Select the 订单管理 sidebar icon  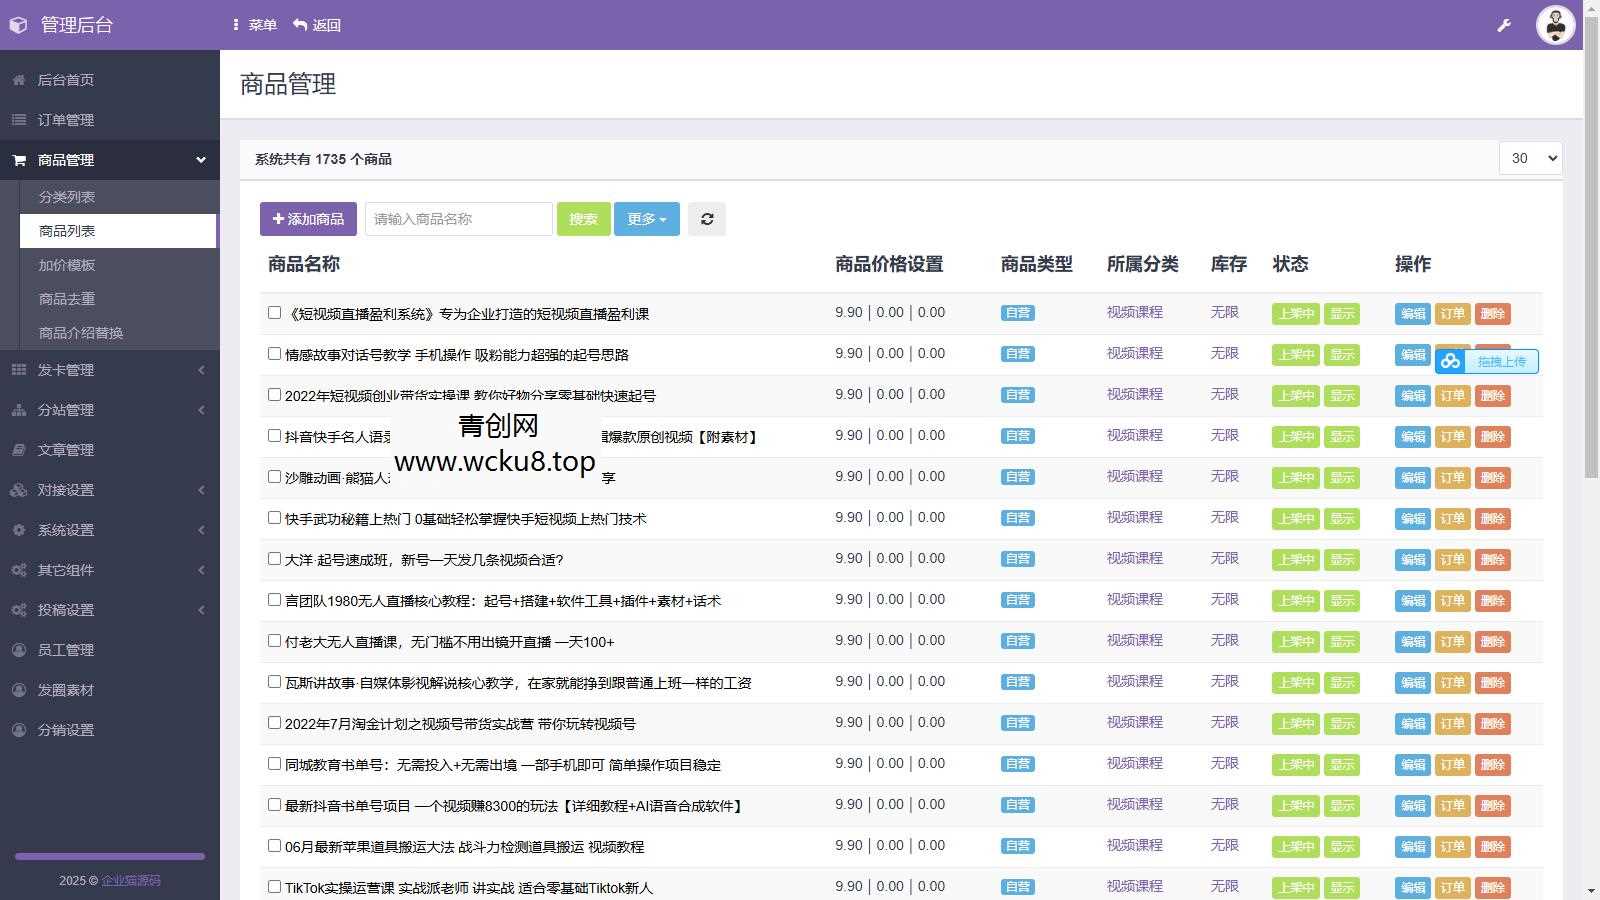(17, 120)
